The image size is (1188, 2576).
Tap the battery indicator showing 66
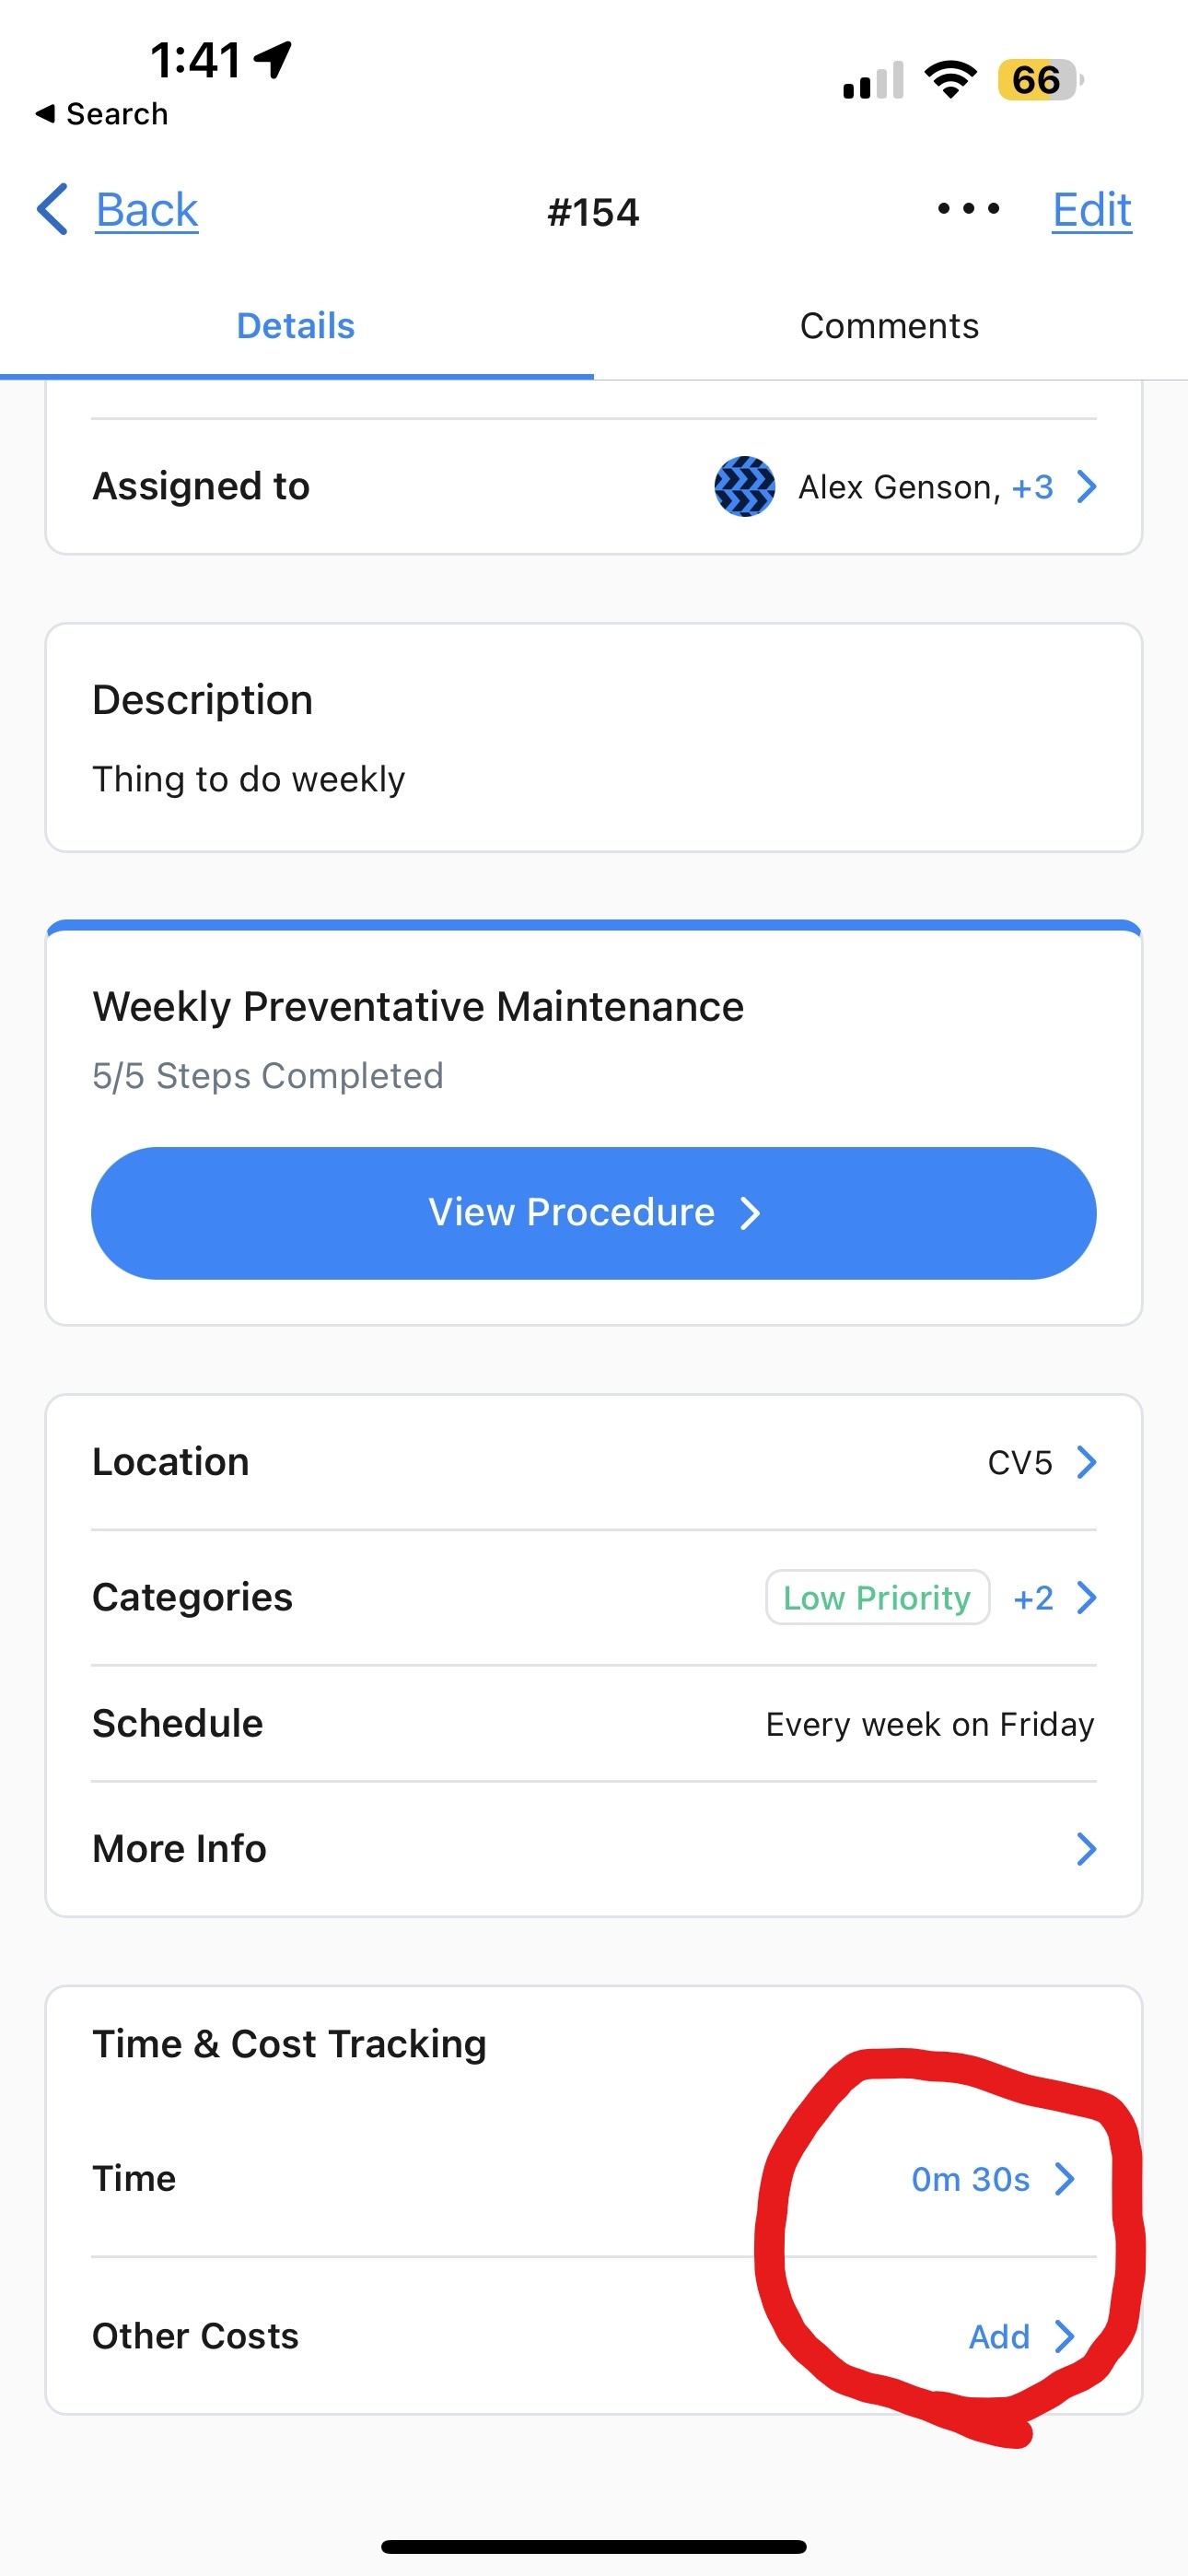(x=1039, y=80)
